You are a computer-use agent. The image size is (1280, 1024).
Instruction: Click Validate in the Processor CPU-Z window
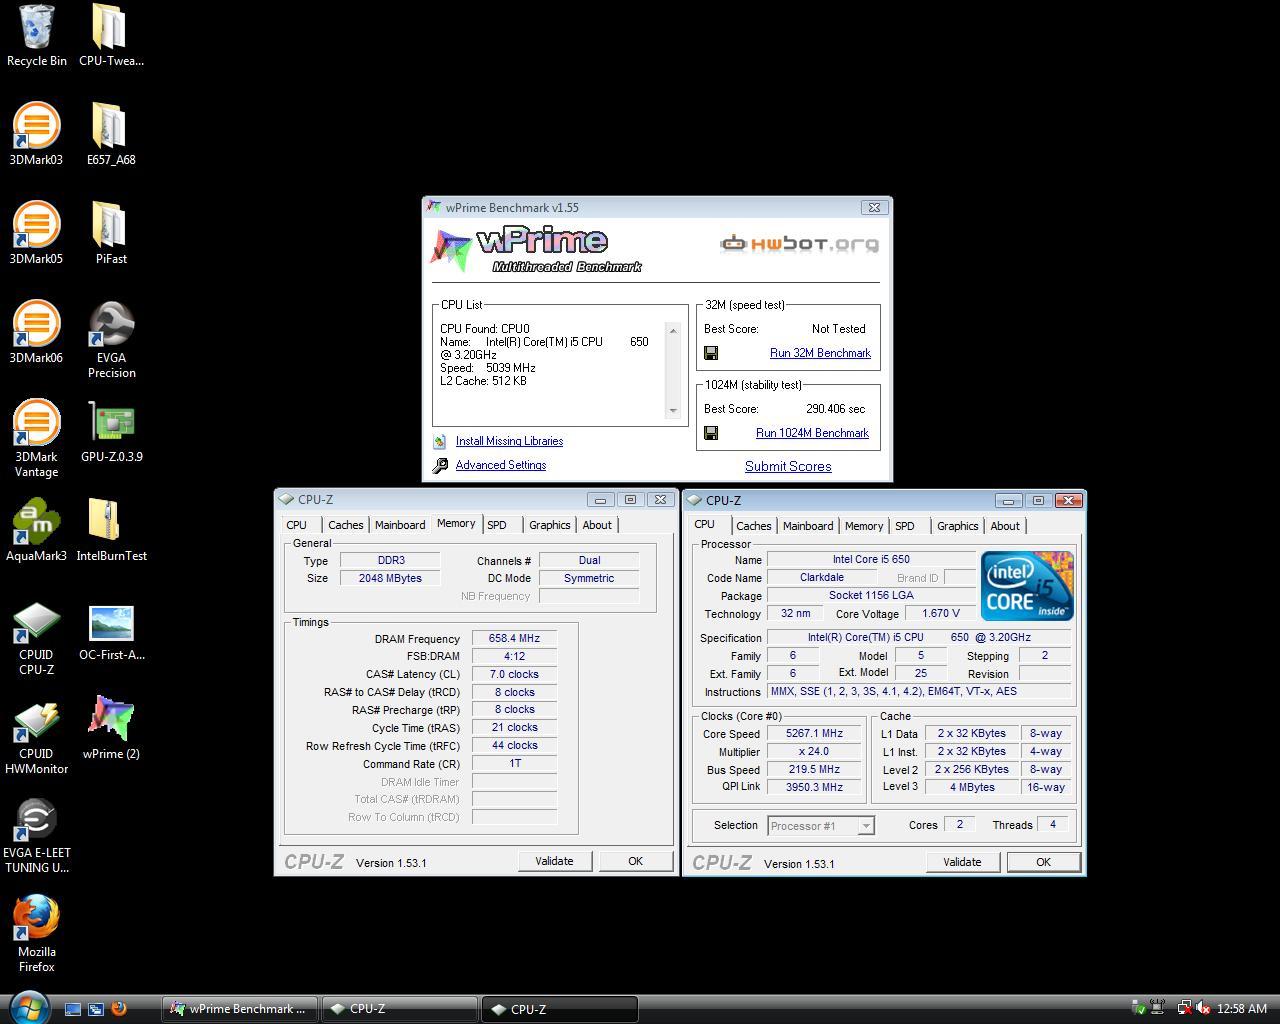coord(962,862)
